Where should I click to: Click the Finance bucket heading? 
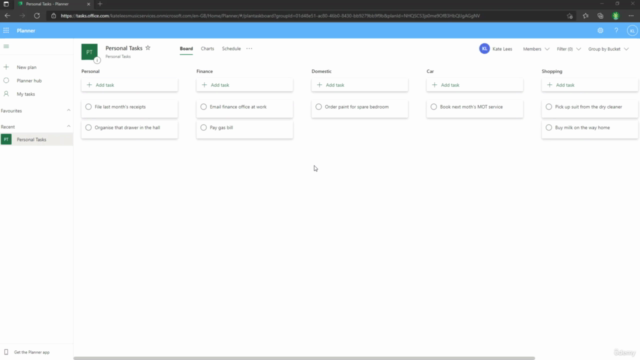(204, 71)
